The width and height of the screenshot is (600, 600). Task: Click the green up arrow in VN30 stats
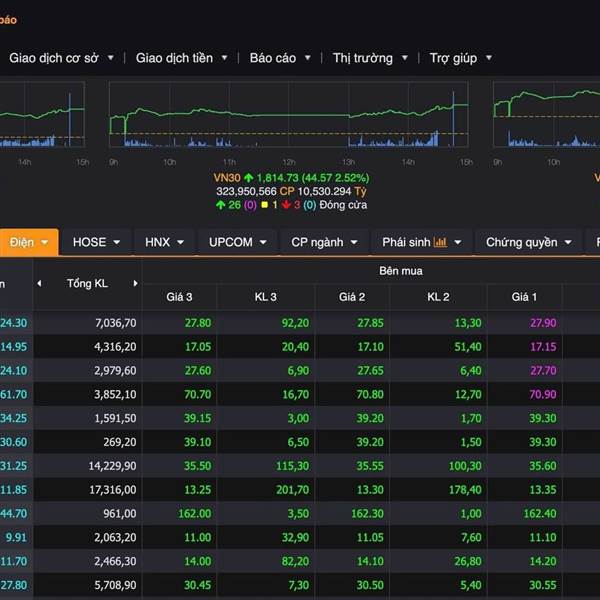tap(221, 205)
